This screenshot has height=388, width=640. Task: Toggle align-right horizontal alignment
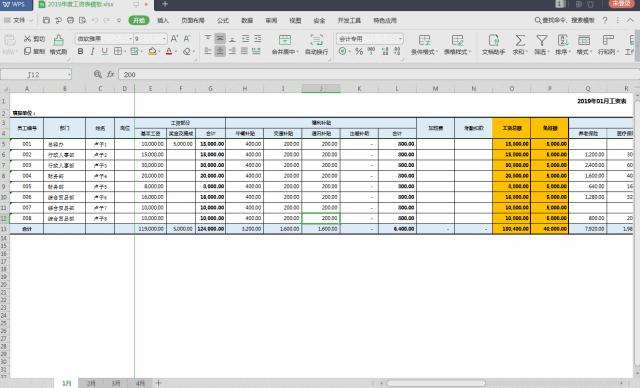point(232,51)
